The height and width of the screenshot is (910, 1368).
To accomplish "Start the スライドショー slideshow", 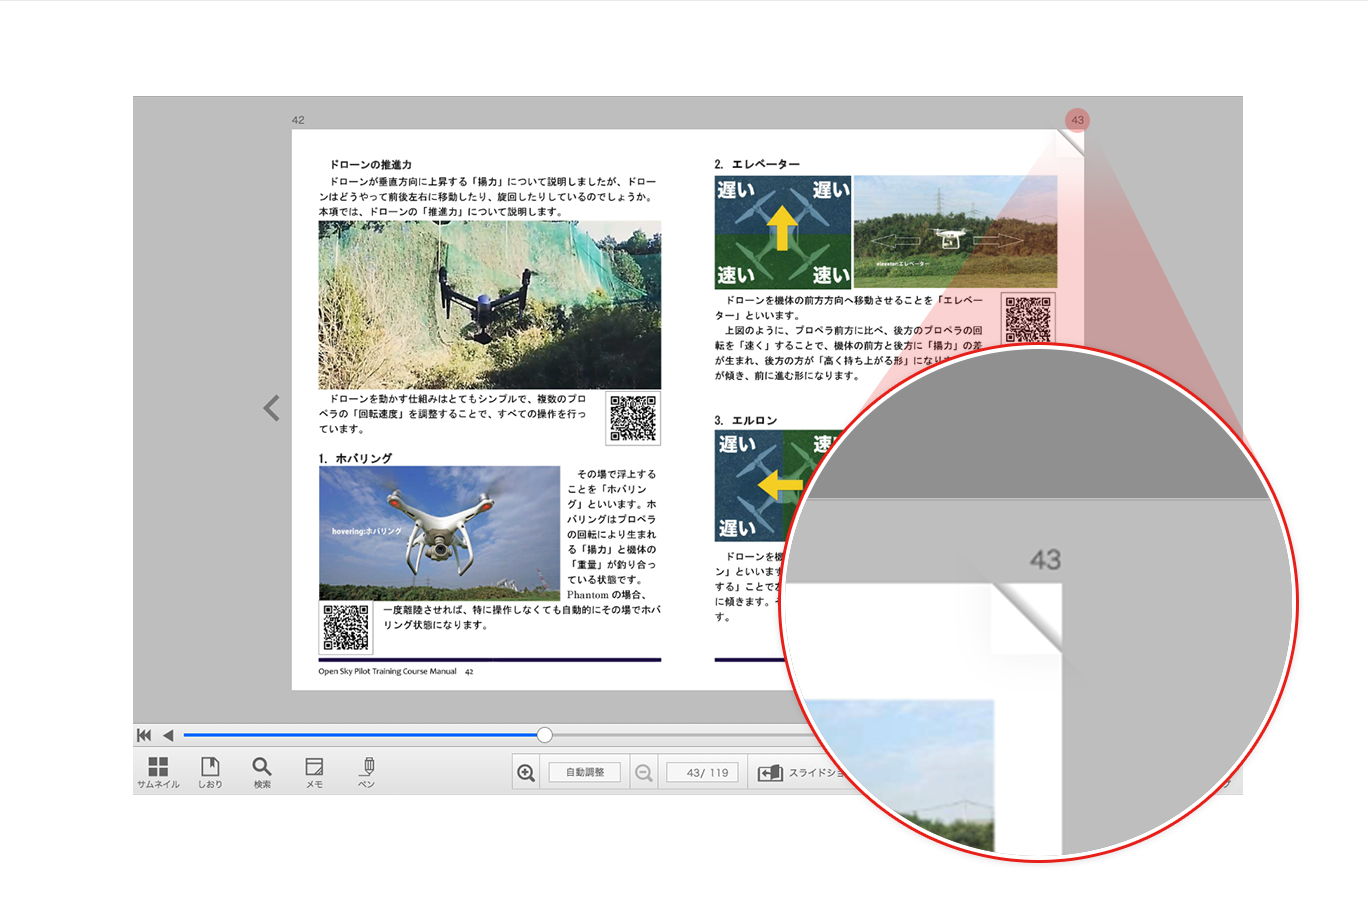I will pyautogui.click(x=772, y=772).
